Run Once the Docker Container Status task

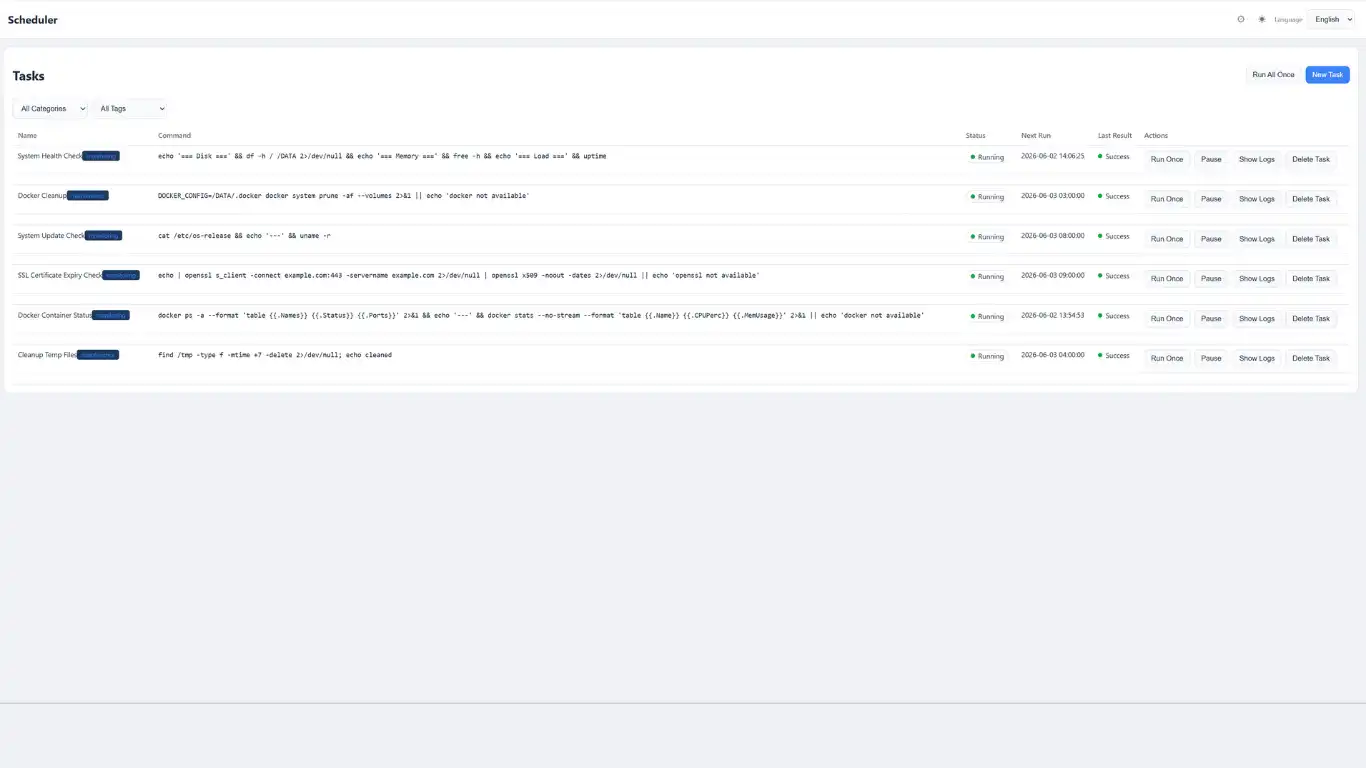point(1167,319)
